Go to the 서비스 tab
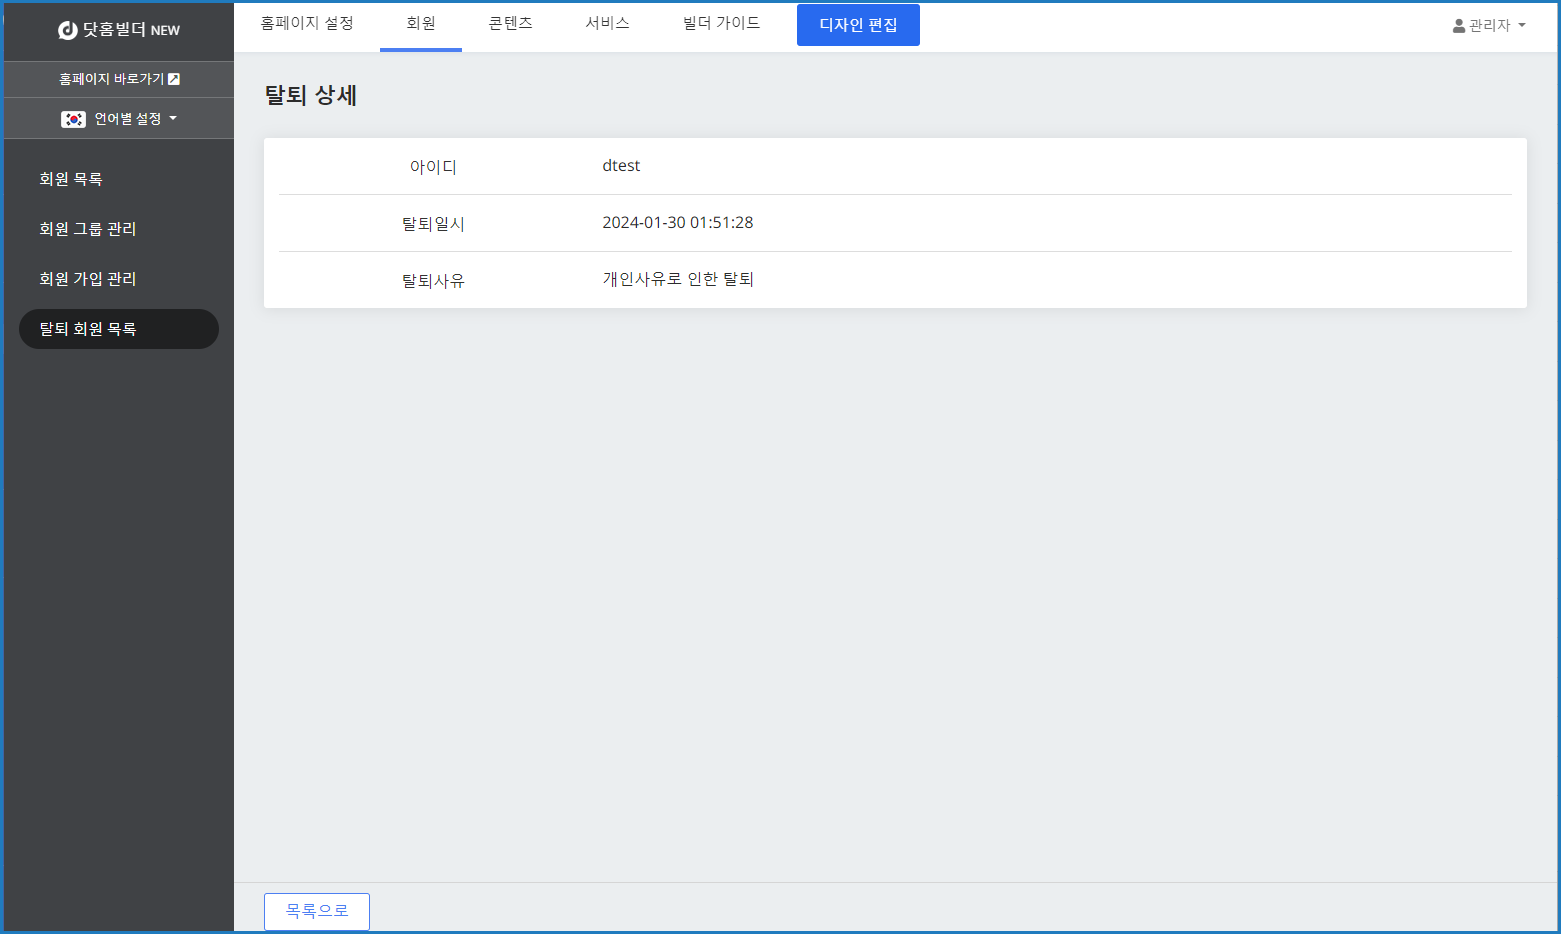Viewport: 1561px width, 934px height. coord(607,23)
